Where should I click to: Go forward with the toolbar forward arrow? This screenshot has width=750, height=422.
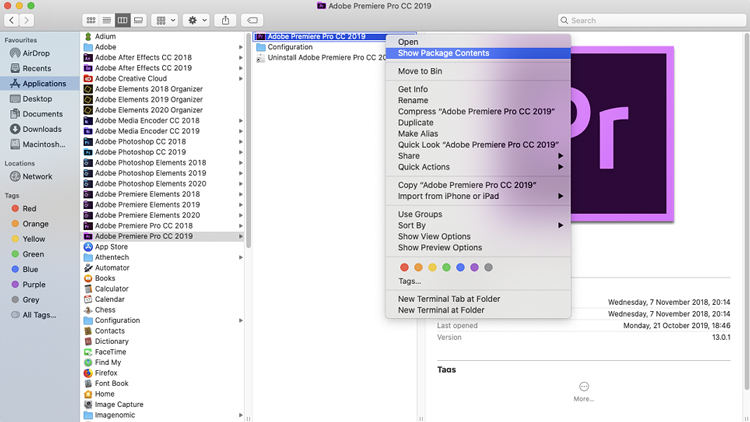[x=27, y=20]
